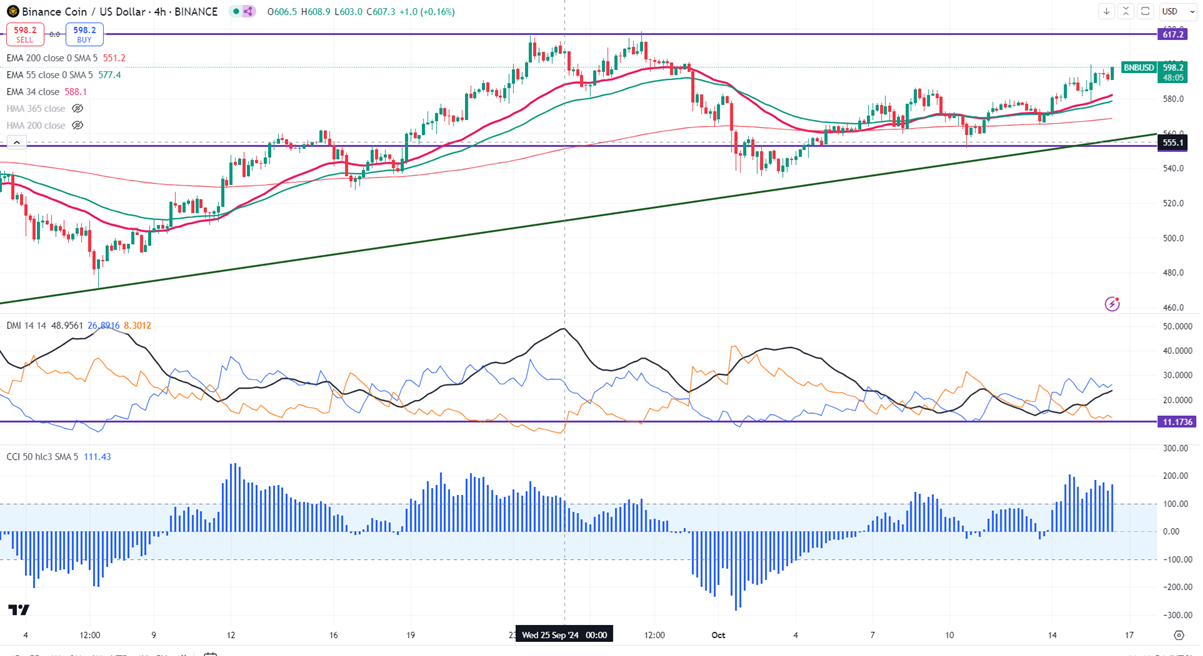Click the collapse-arrows pane button
This screenshot has height=656, width=1203.
1126,12
